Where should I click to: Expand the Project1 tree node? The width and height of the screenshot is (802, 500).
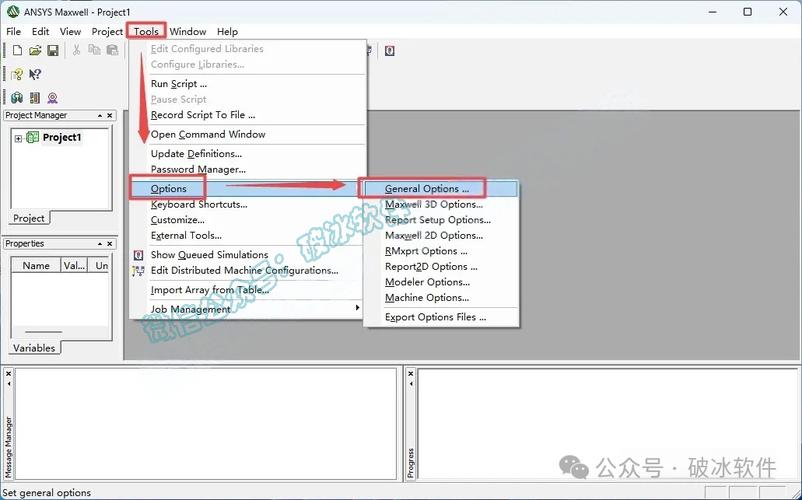(x=18, y=138)
